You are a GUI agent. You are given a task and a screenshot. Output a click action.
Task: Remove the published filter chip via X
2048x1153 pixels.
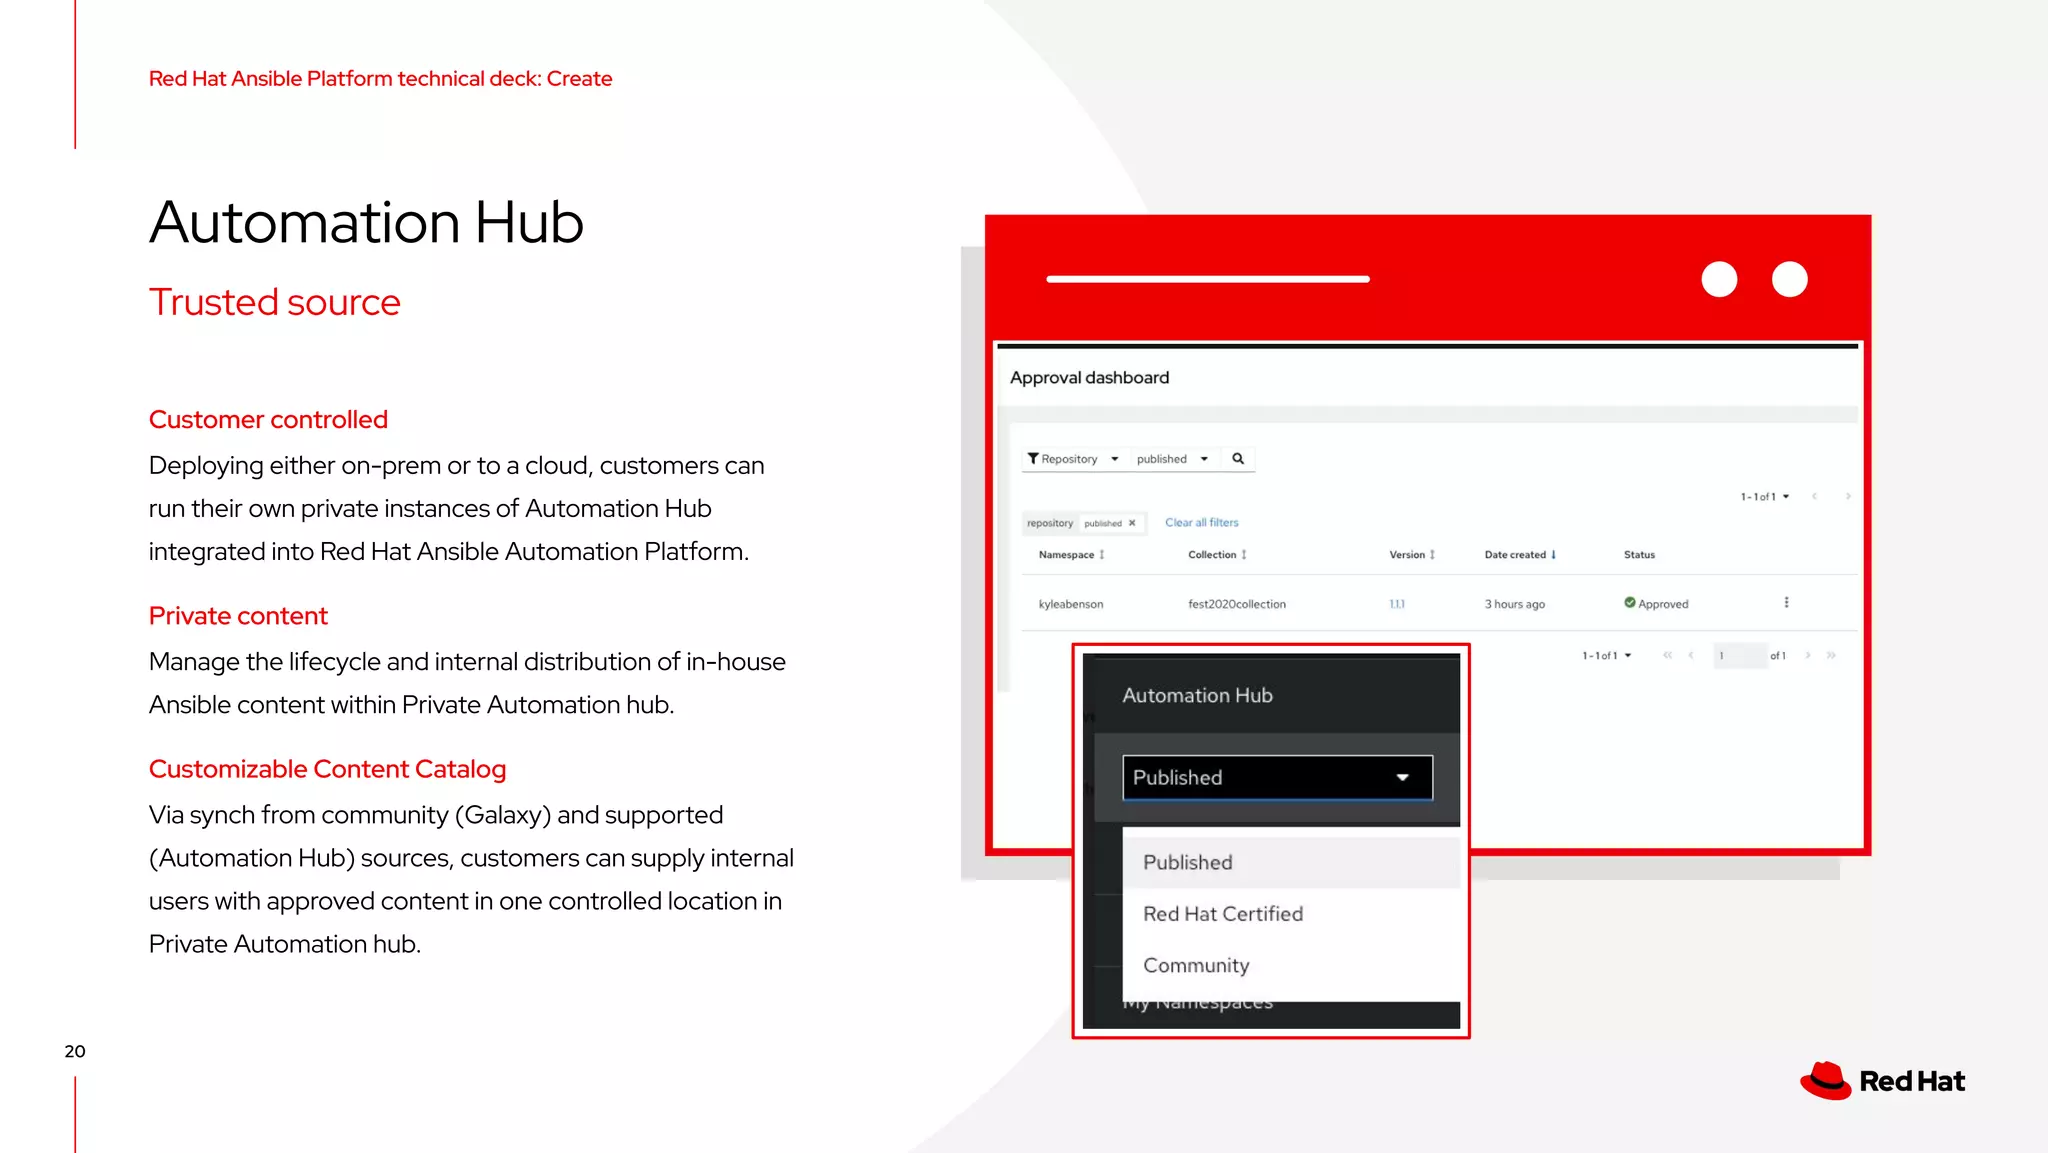(x=1132, y=523)
